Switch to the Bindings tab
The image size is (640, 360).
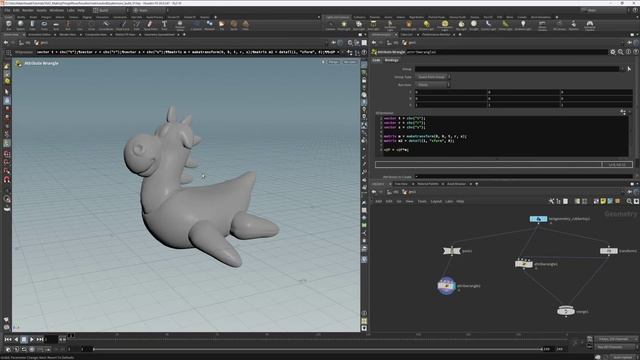391,60
